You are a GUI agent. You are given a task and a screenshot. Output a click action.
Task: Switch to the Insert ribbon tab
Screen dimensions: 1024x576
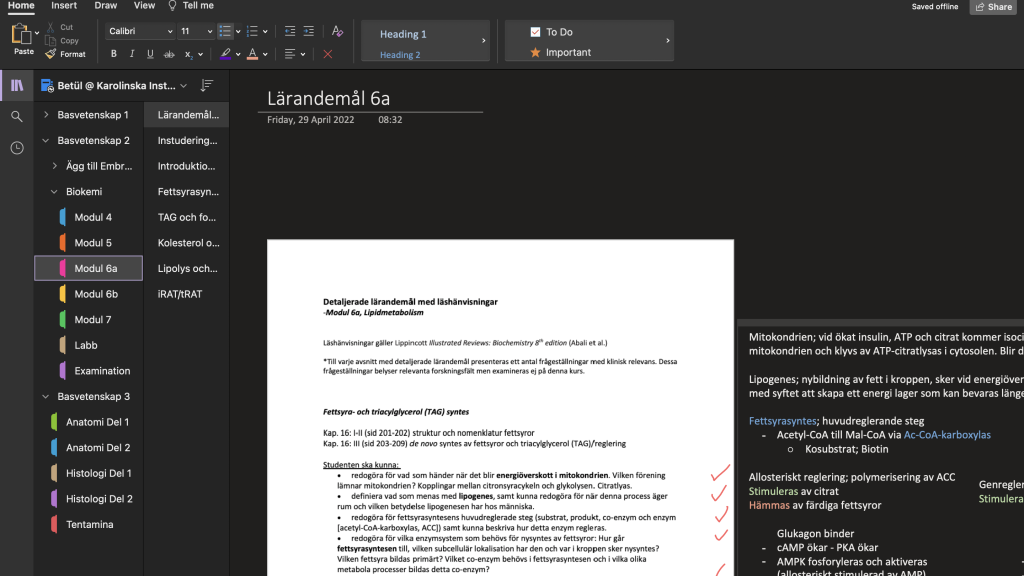tap(64, 6)
